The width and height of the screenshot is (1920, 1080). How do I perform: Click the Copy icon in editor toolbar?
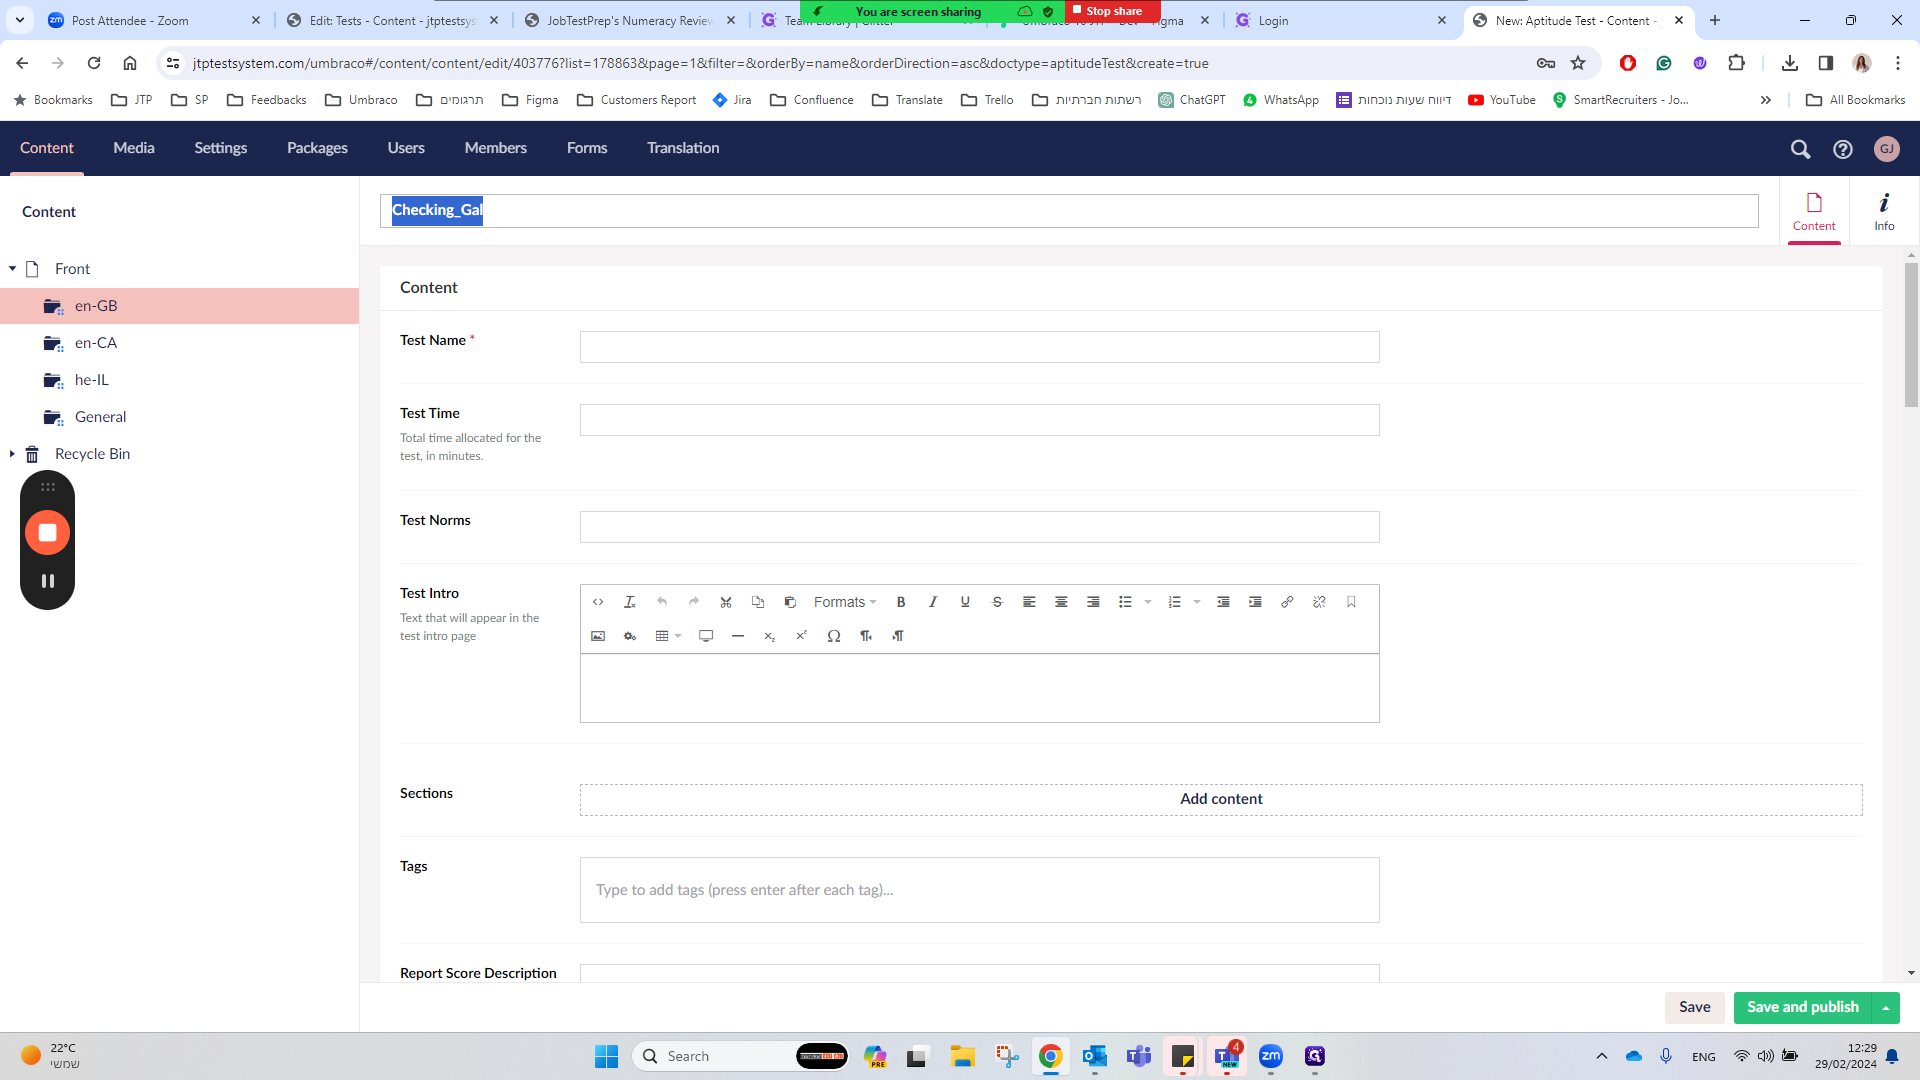point(758,602)
